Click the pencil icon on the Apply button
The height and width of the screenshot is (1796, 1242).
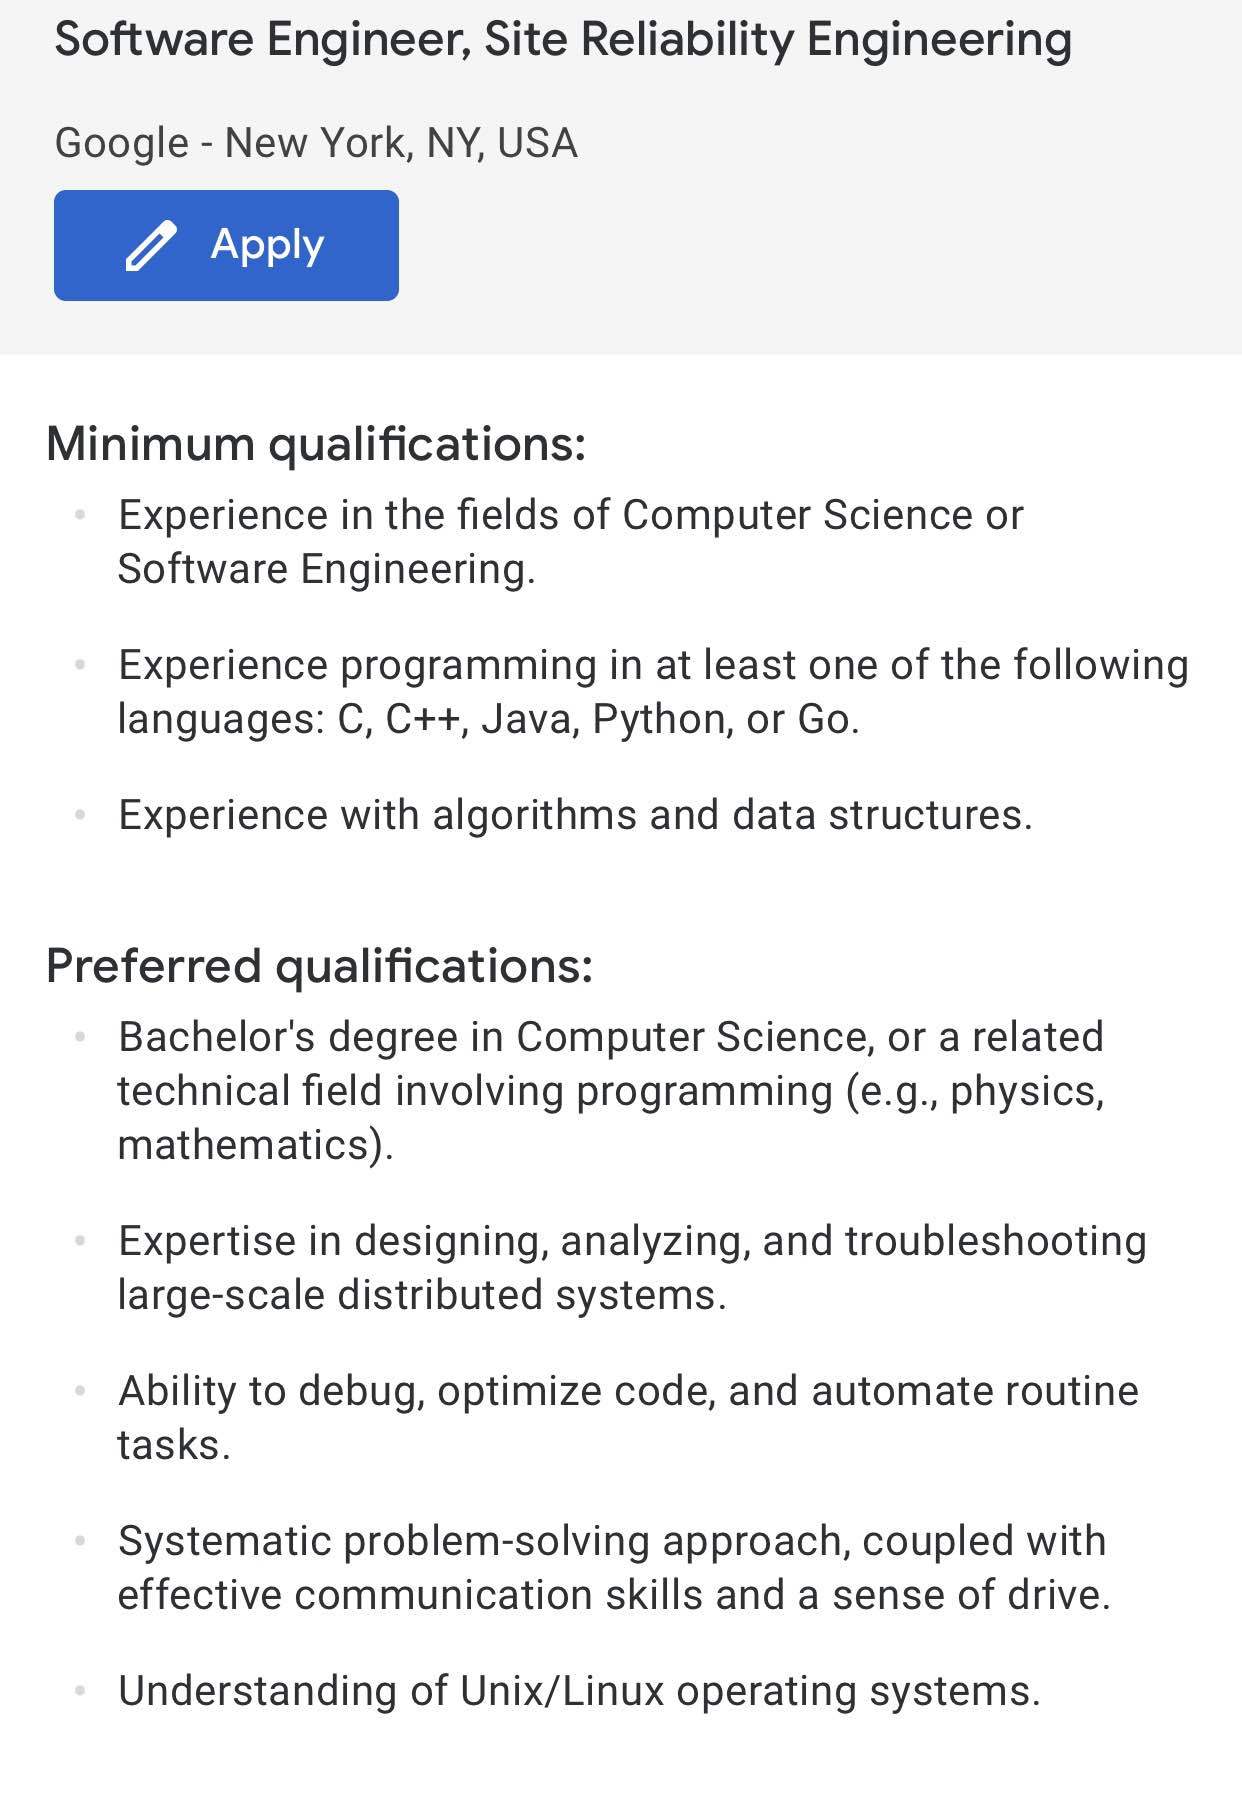[150, 246]
